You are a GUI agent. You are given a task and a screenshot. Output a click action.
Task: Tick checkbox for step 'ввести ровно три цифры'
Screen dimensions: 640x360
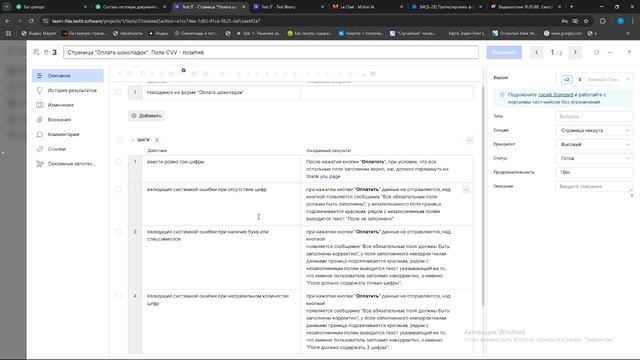119,162
